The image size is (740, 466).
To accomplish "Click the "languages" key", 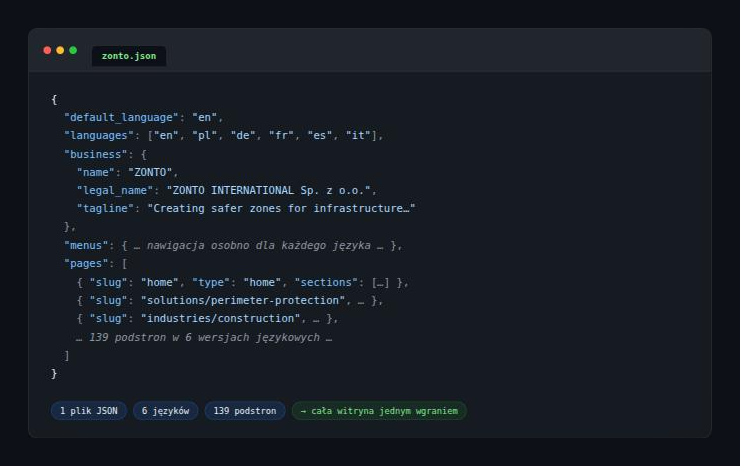I will [99, 136].
